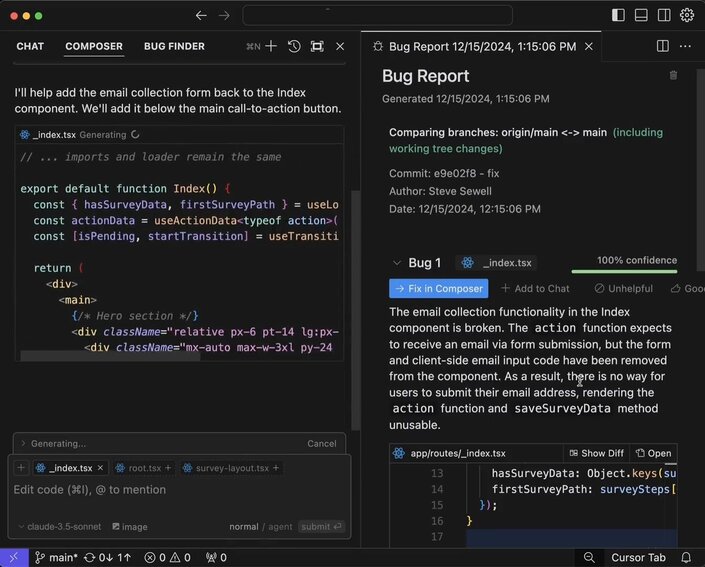
Task: Click the notifications bell in status bar
Action: click(686, 557)
